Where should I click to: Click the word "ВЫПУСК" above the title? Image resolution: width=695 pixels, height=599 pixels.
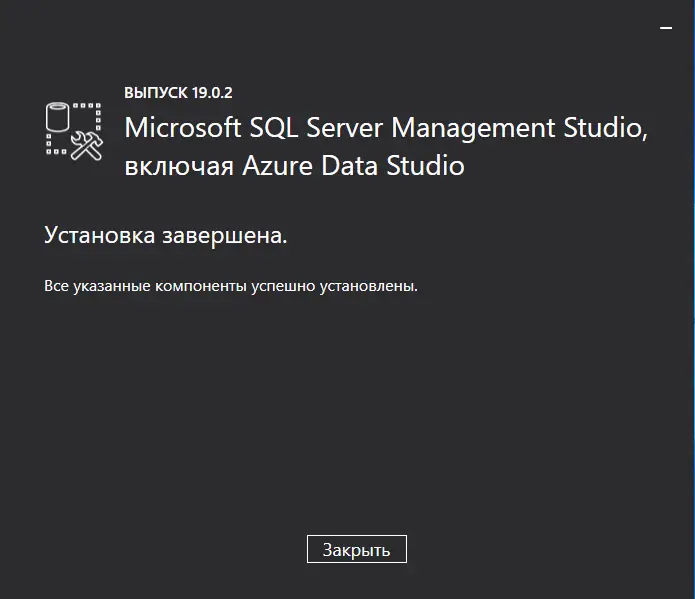point(156,93)
